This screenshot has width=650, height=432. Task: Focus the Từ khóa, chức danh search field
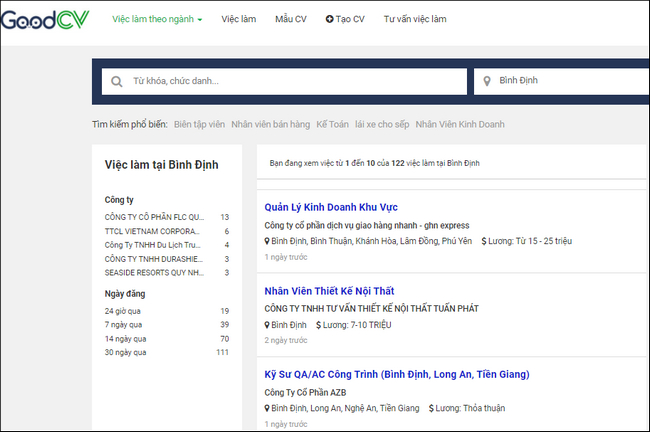click(284, 81)
